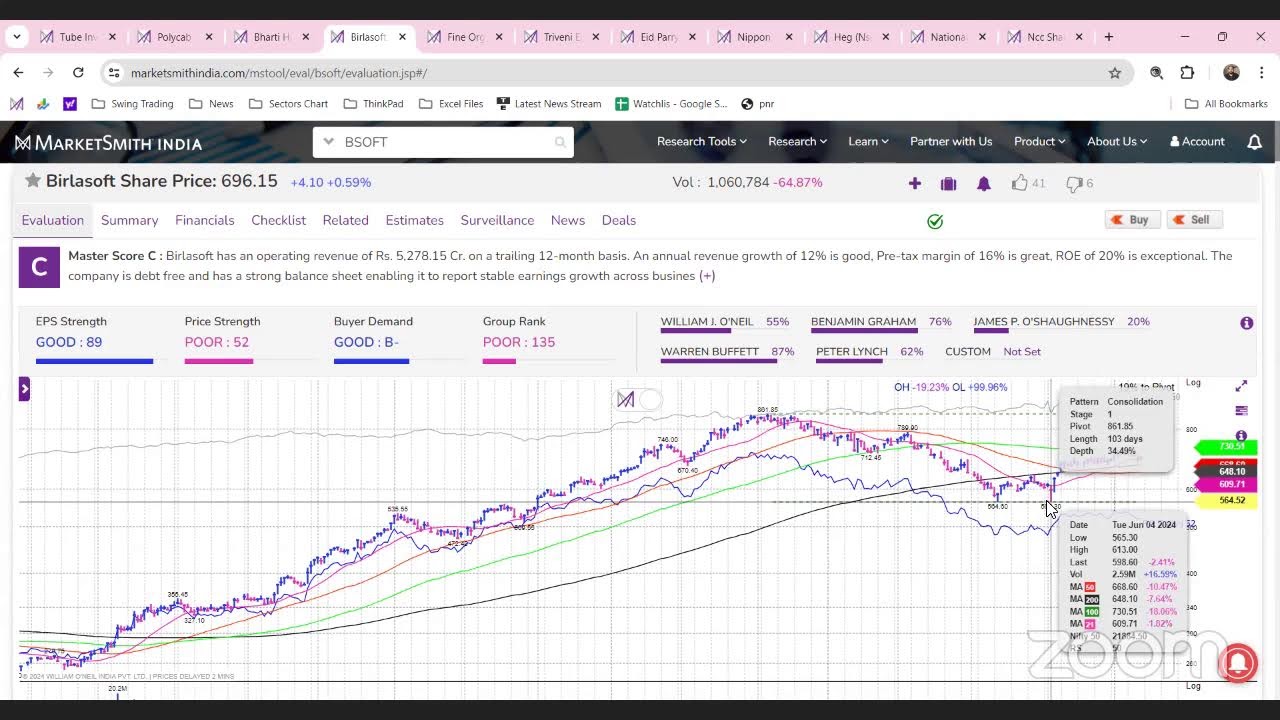Open Product dropdown menu

pyautogui.click(x=1039, y=142)
